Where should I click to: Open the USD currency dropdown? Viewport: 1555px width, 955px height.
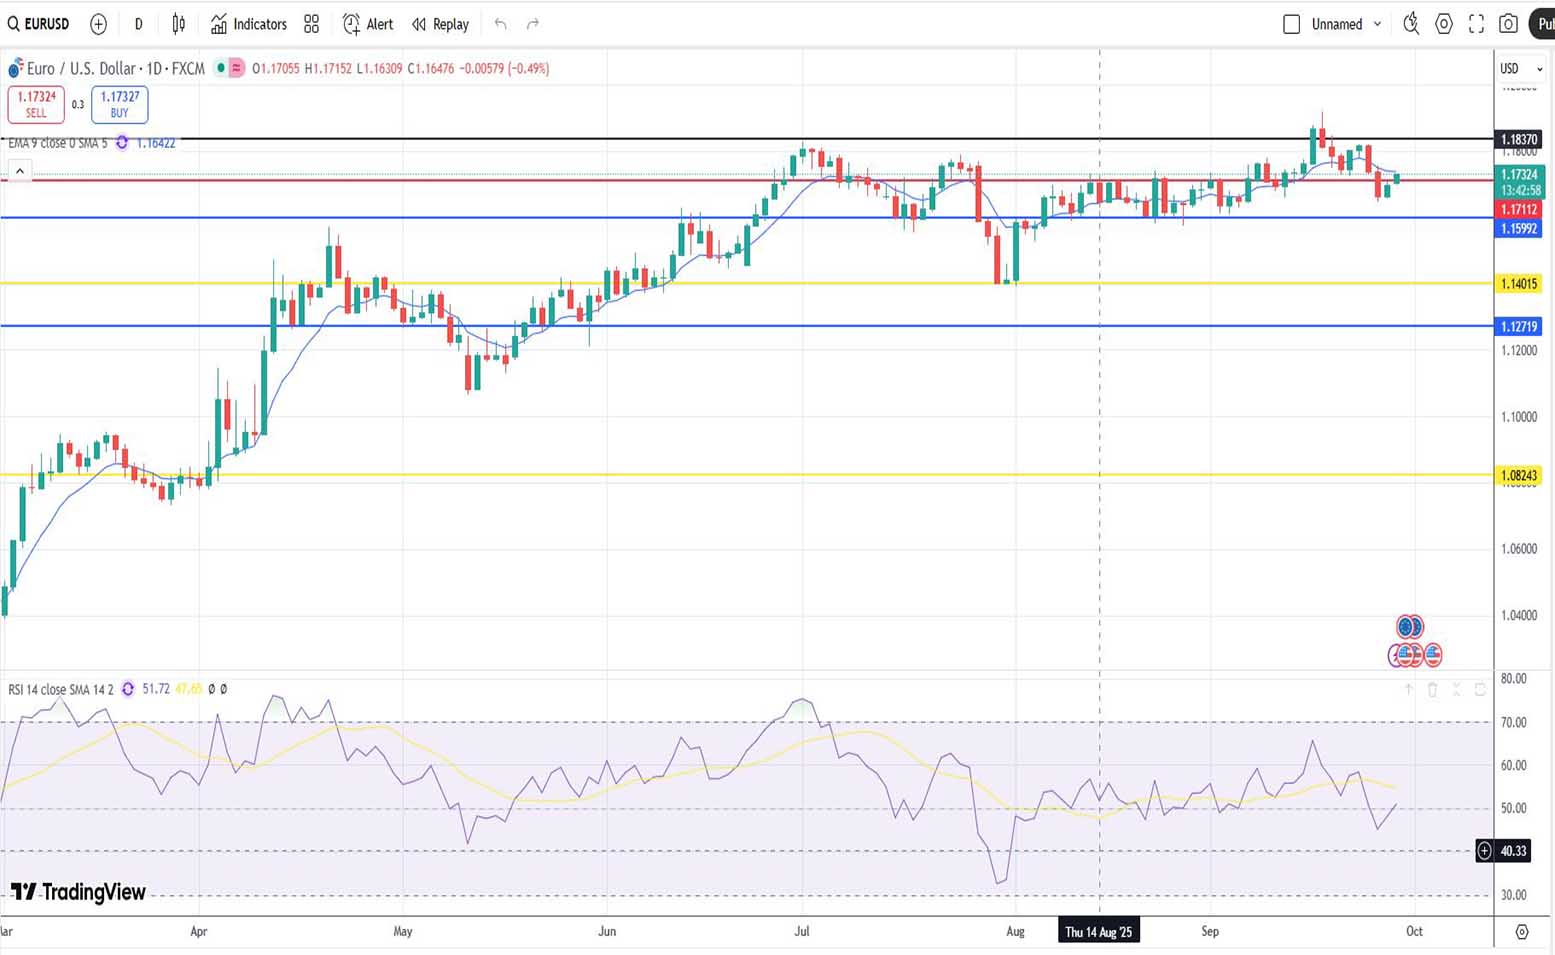point(1520,69)
